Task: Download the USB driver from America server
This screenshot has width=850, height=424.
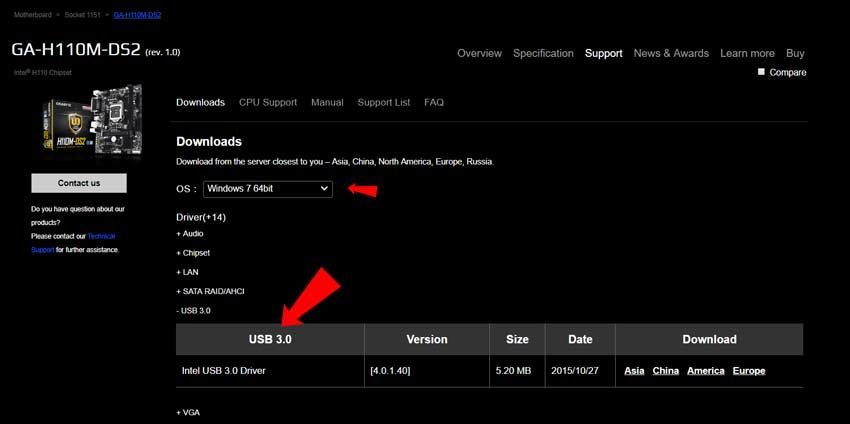Action: pyautogui.click(x=706, y=371)
